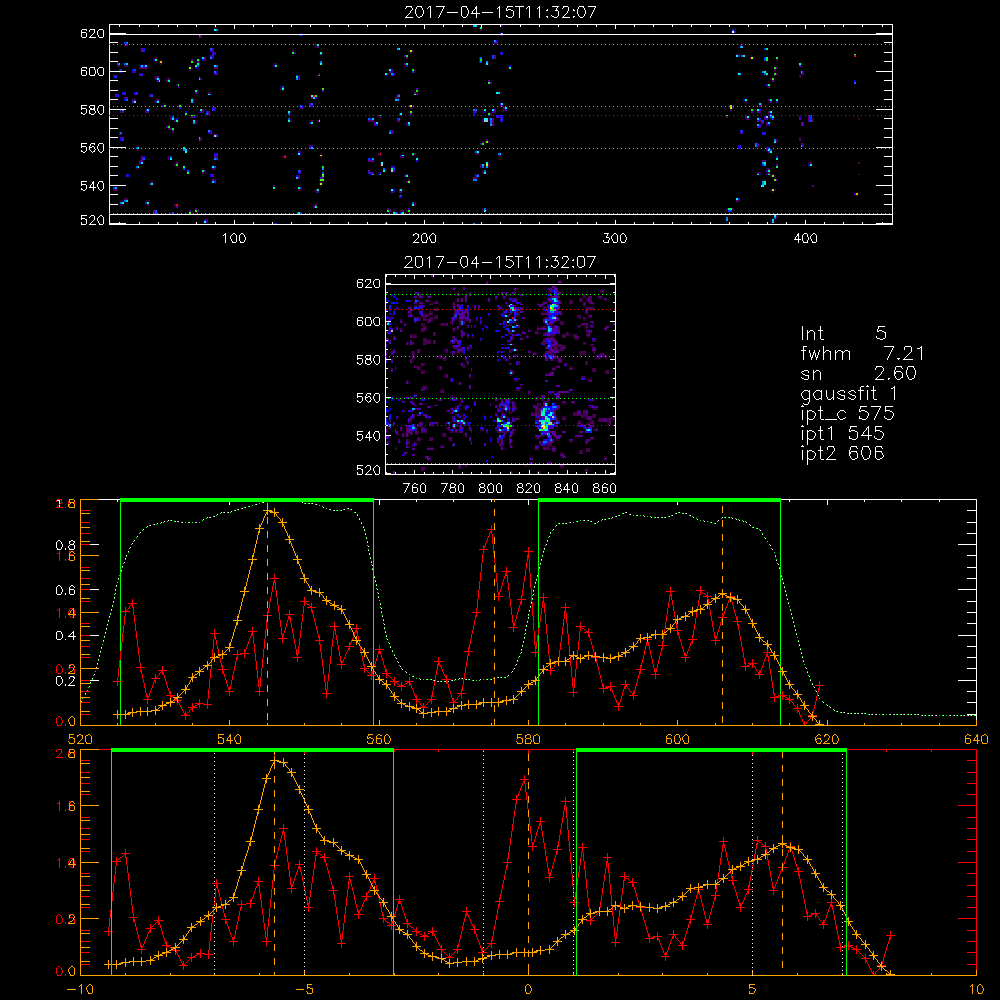Click white y-axis label 0.8 on third plot

pyautogui.click(x=65, y=545)
